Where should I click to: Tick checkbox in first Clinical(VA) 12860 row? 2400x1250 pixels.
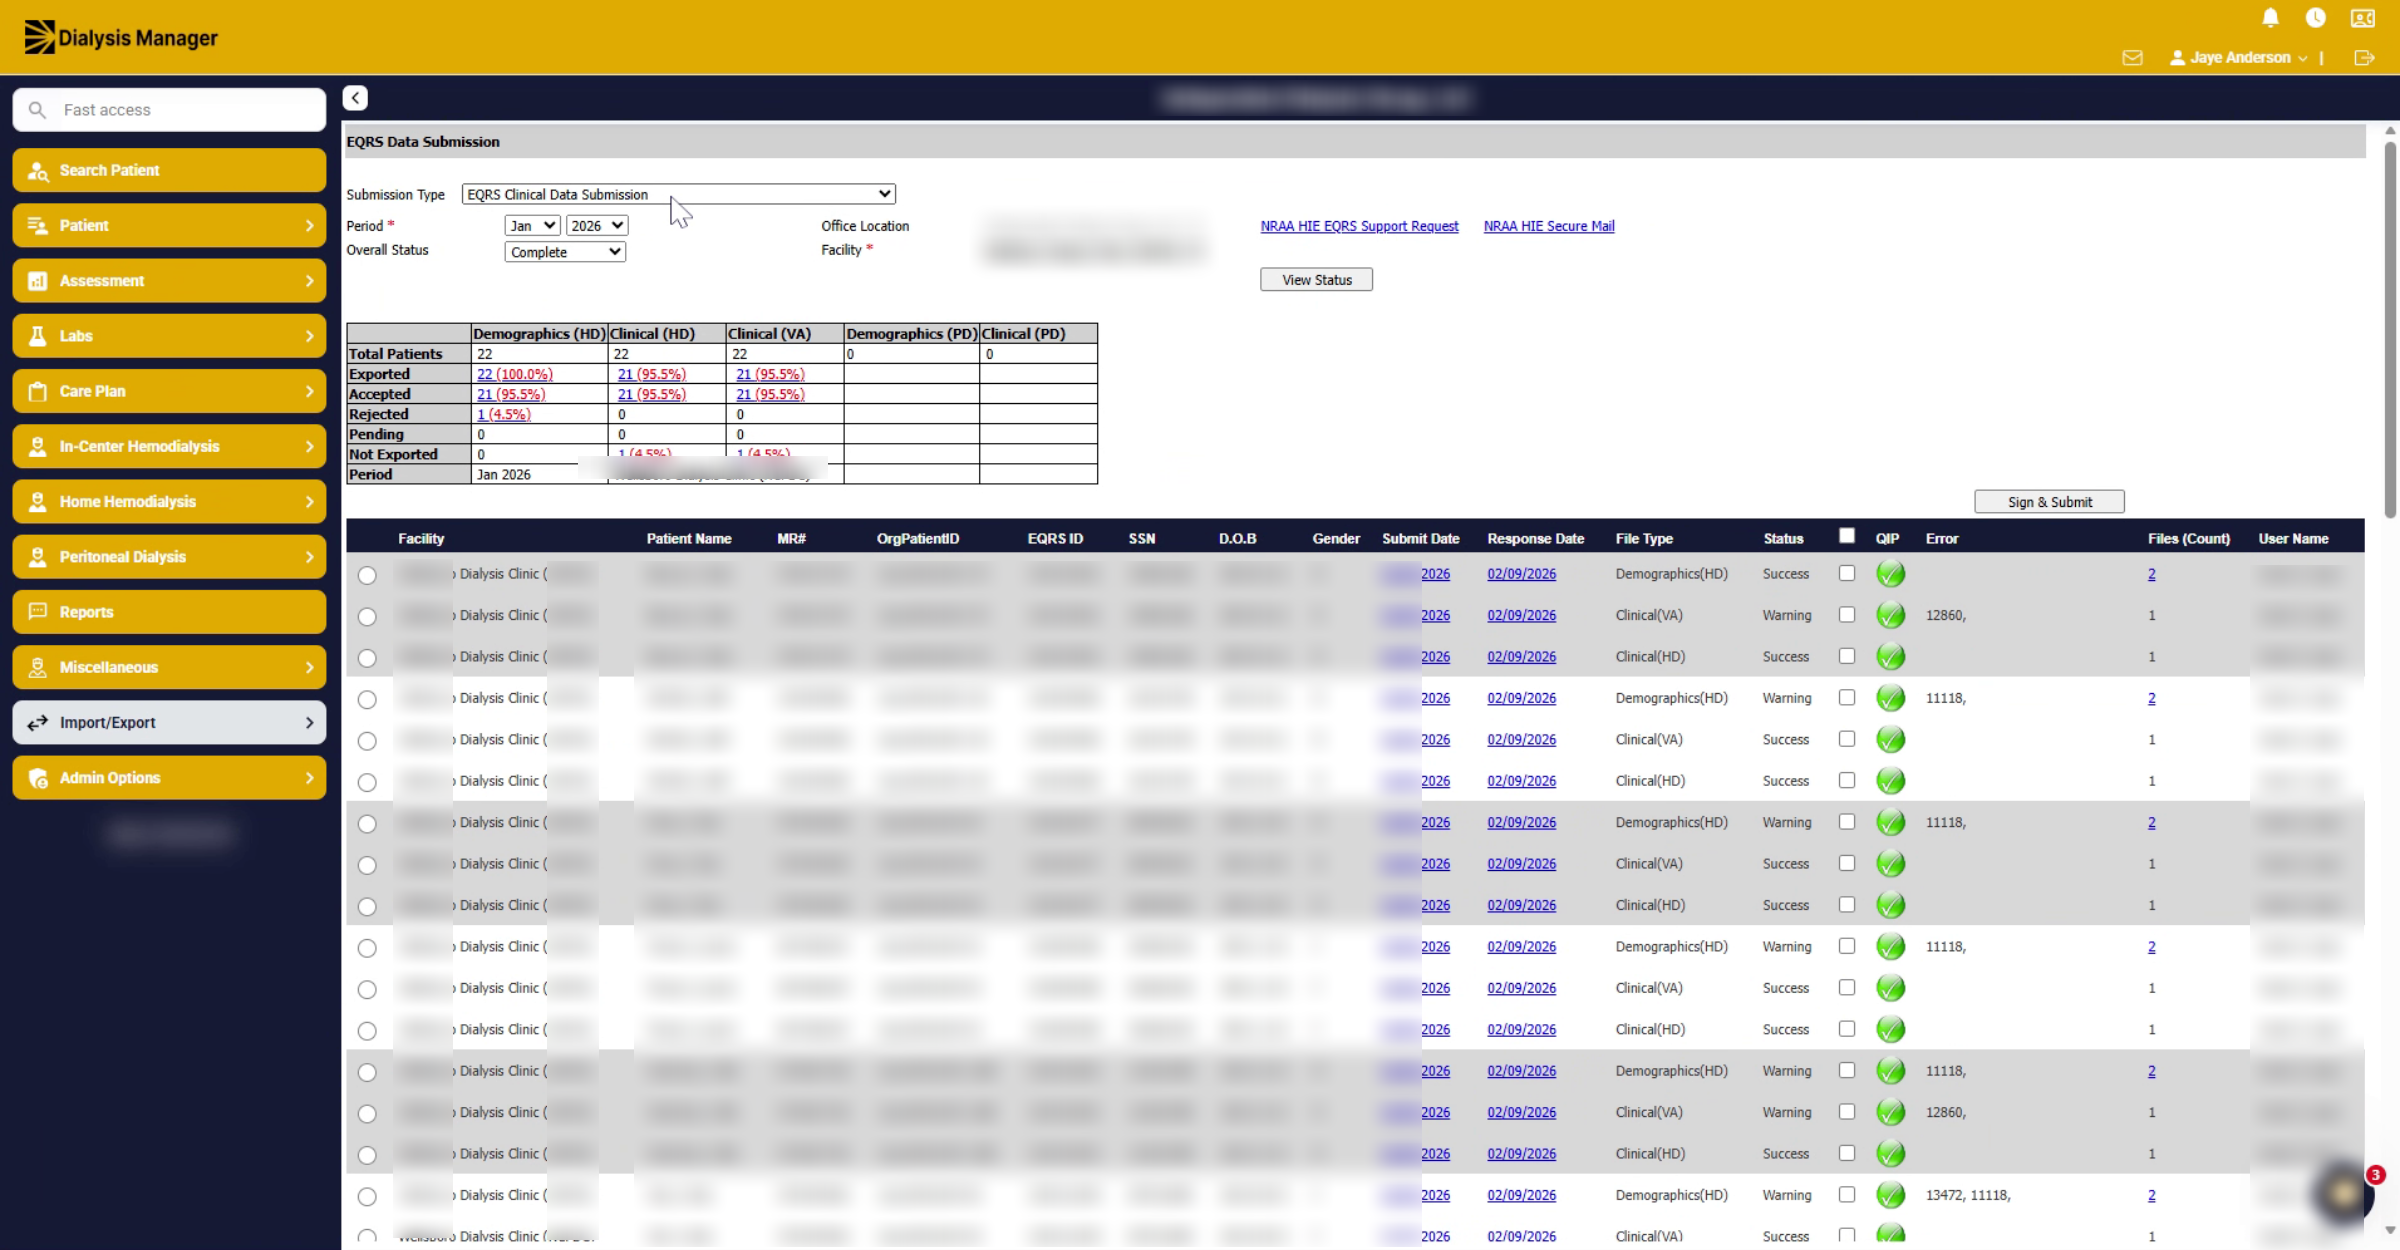coord(1847,615)
